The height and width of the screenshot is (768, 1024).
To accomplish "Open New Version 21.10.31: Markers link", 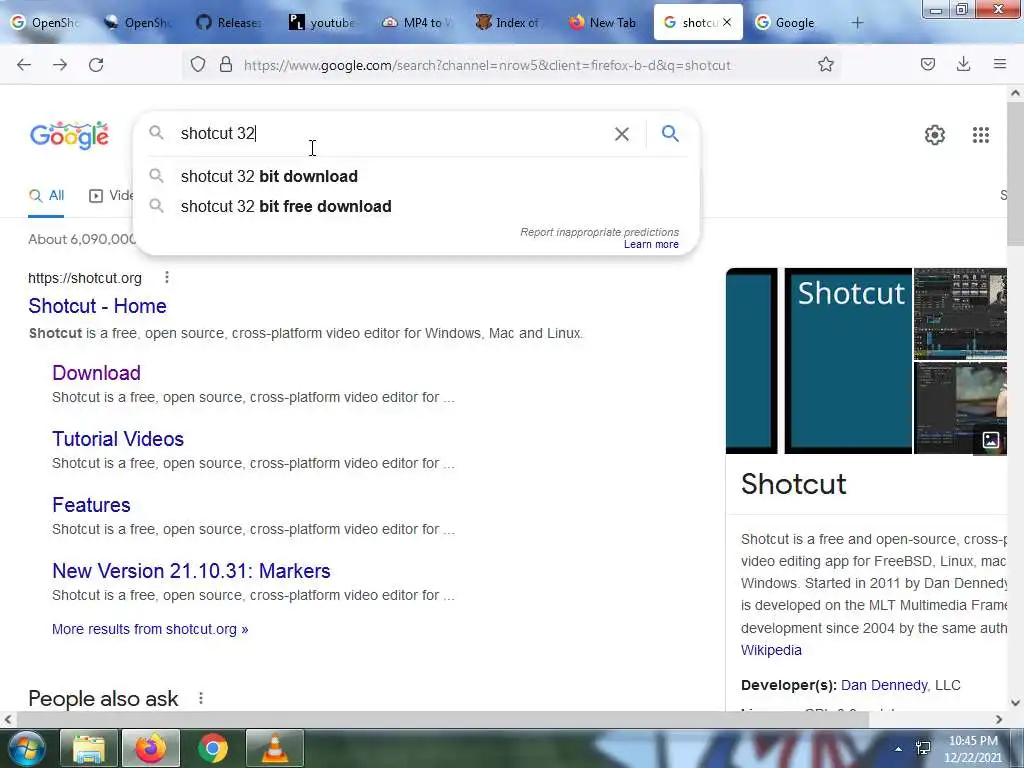I will [191, 571].
